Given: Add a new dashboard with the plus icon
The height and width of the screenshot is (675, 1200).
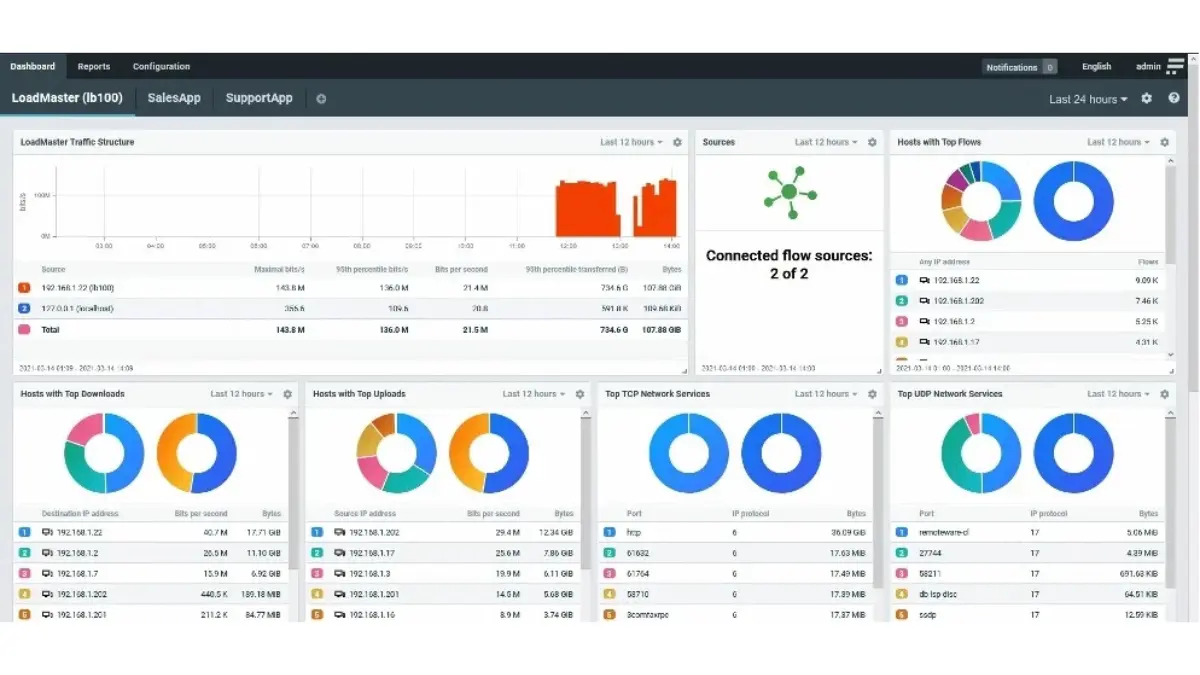Looking at the screenshot, I should [x=321, y=98].
